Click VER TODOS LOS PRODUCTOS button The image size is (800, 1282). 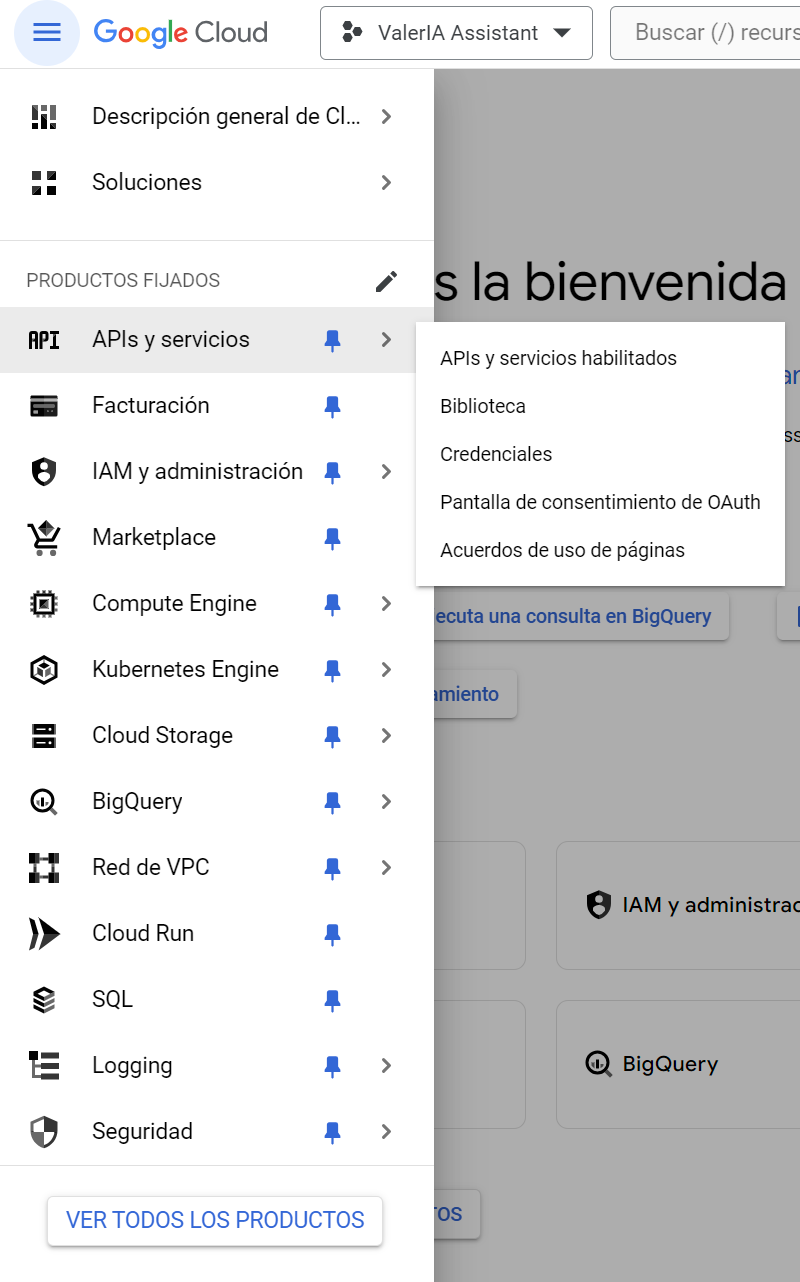[x=215, y=1221]
